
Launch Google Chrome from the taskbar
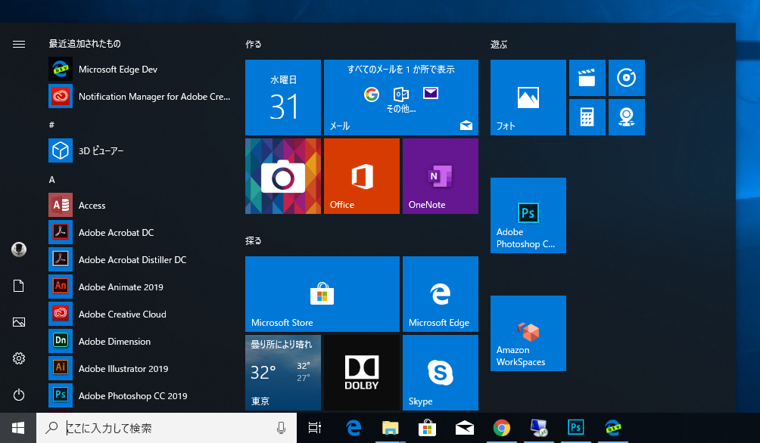click(x=502, y=428)
